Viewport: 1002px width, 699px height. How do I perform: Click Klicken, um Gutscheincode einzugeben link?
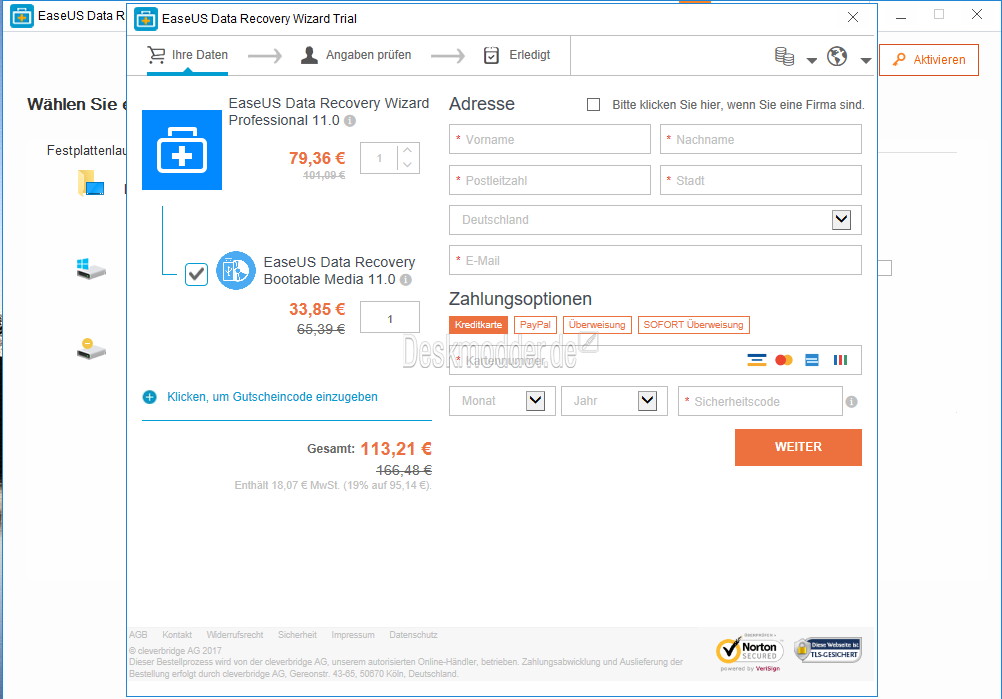coord(272,397)
